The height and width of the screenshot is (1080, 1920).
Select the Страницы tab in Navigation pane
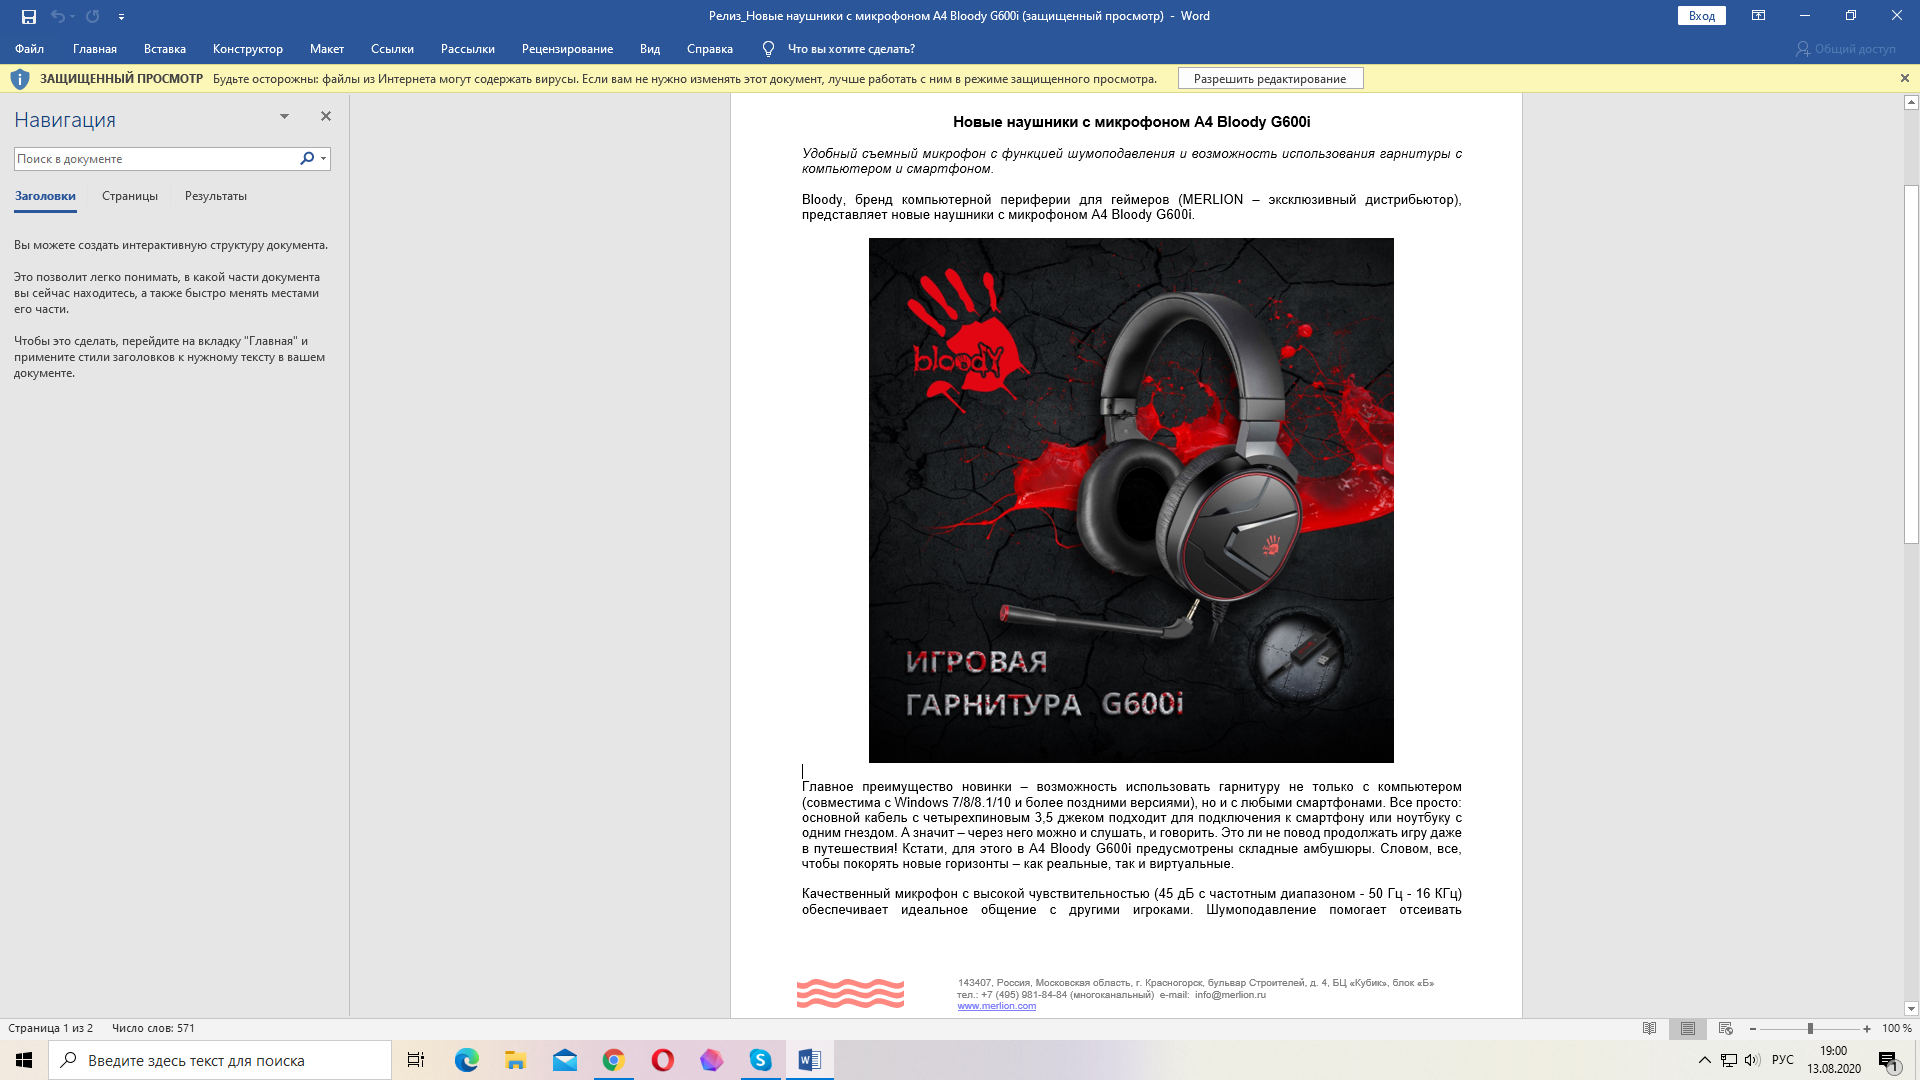pos(130,196)
